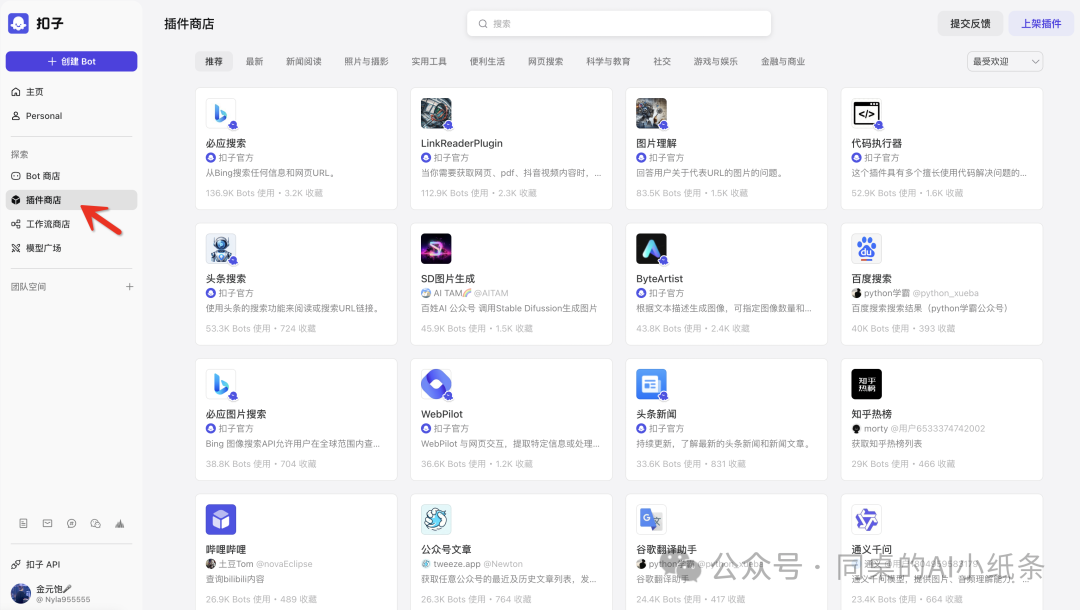Click the SD图片生成 plugin icon
Image resolution: width=1080 pixels, height=610 pixels.
coord(435,248)
